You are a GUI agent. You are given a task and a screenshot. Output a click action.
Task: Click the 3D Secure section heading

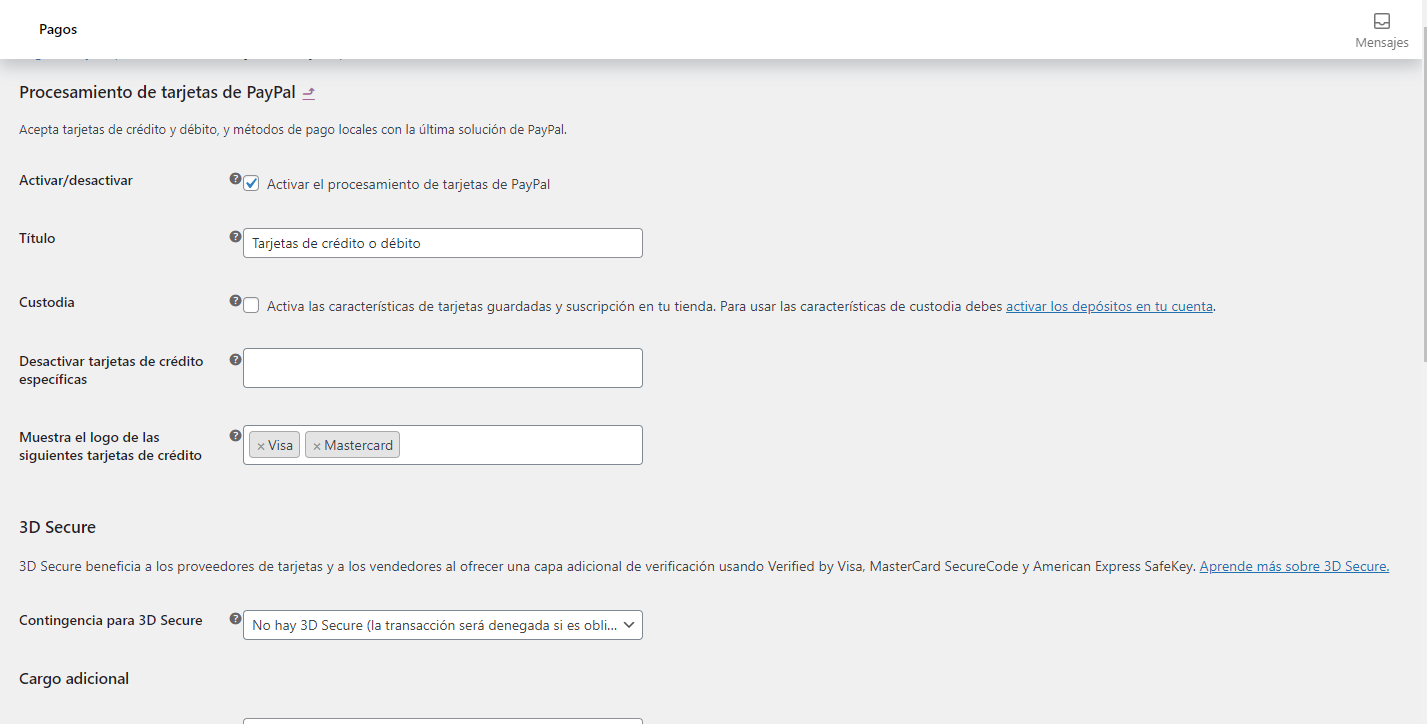pos(57,527)
